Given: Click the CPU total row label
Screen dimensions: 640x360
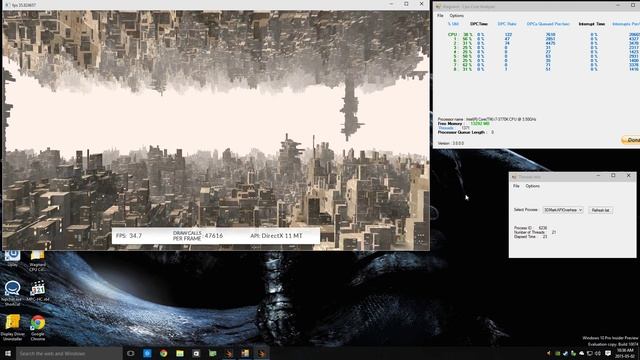Looking at the screenshot, I should point(452,35).
